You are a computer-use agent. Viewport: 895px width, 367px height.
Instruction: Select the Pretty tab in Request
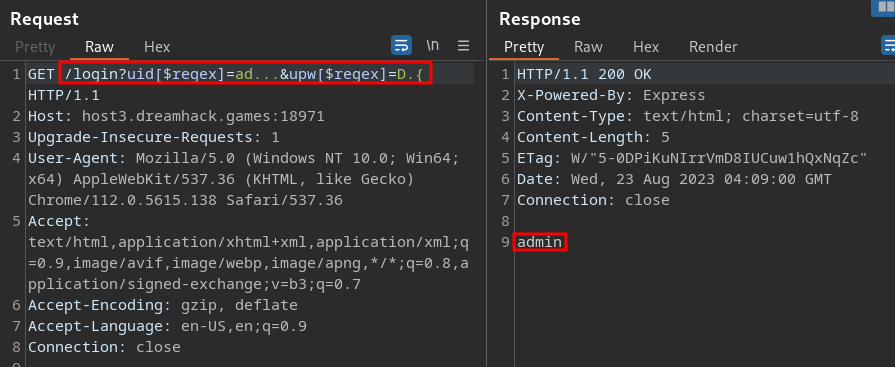point(35,47)
